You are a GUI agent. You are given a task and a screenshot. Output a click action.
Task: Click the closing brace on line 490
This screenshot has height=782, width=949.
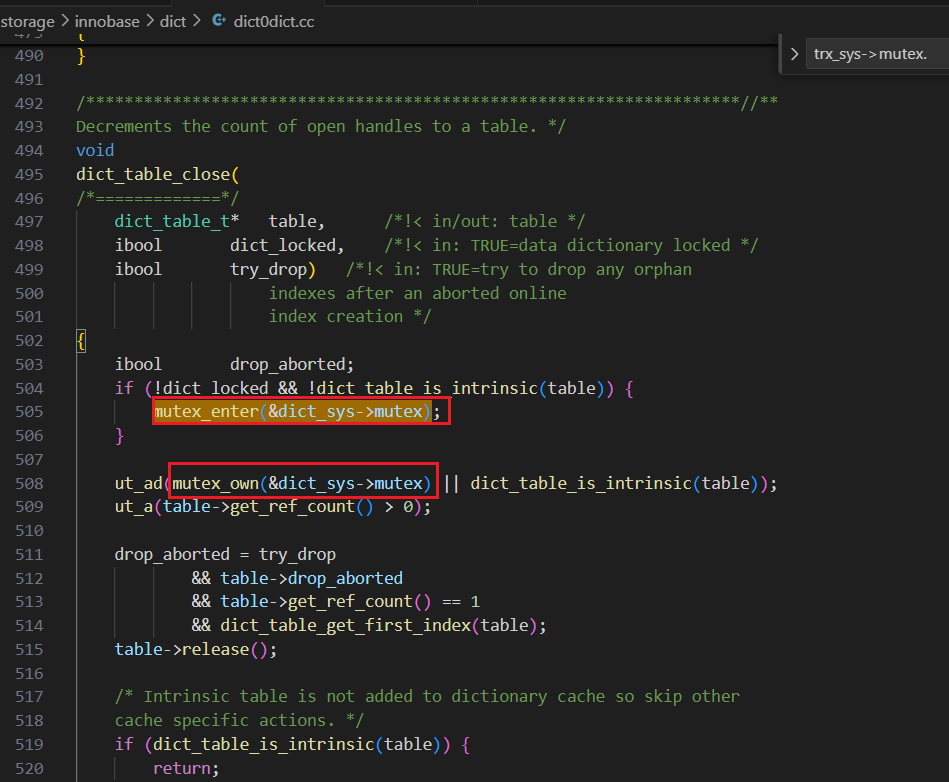81,56
